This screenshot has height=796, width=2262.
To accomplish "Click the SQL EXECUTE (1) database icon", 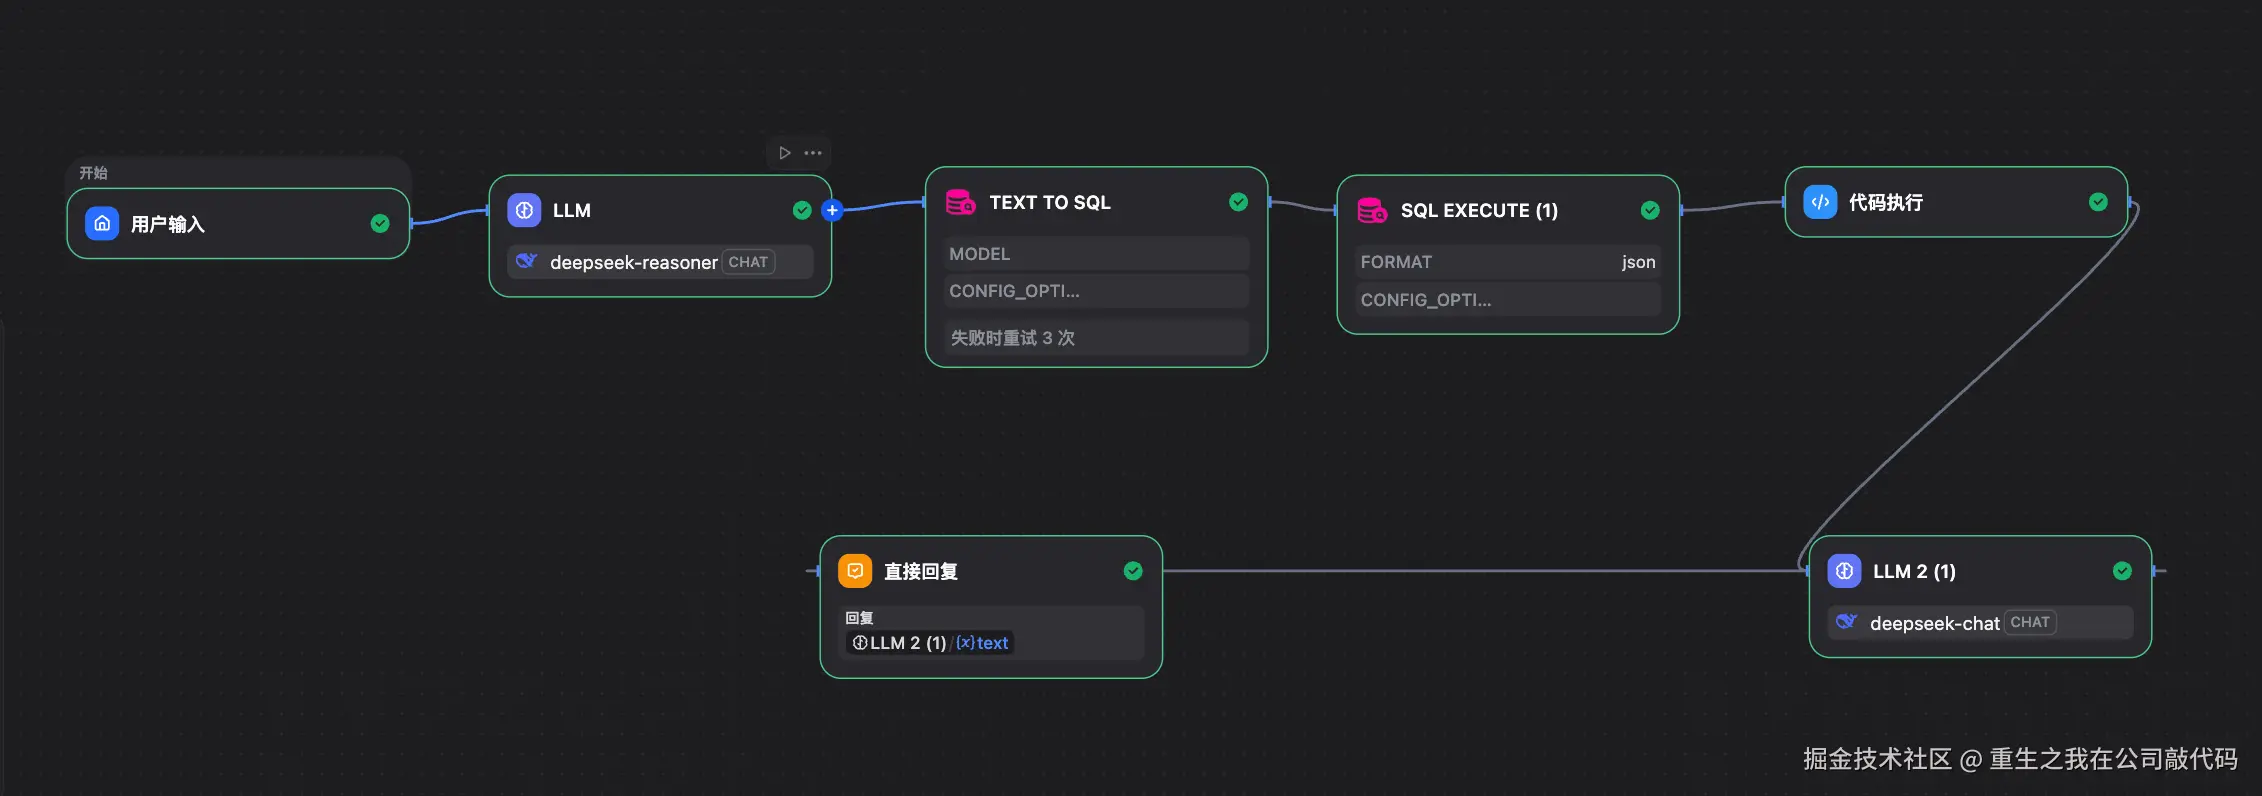I will 1371,210.
